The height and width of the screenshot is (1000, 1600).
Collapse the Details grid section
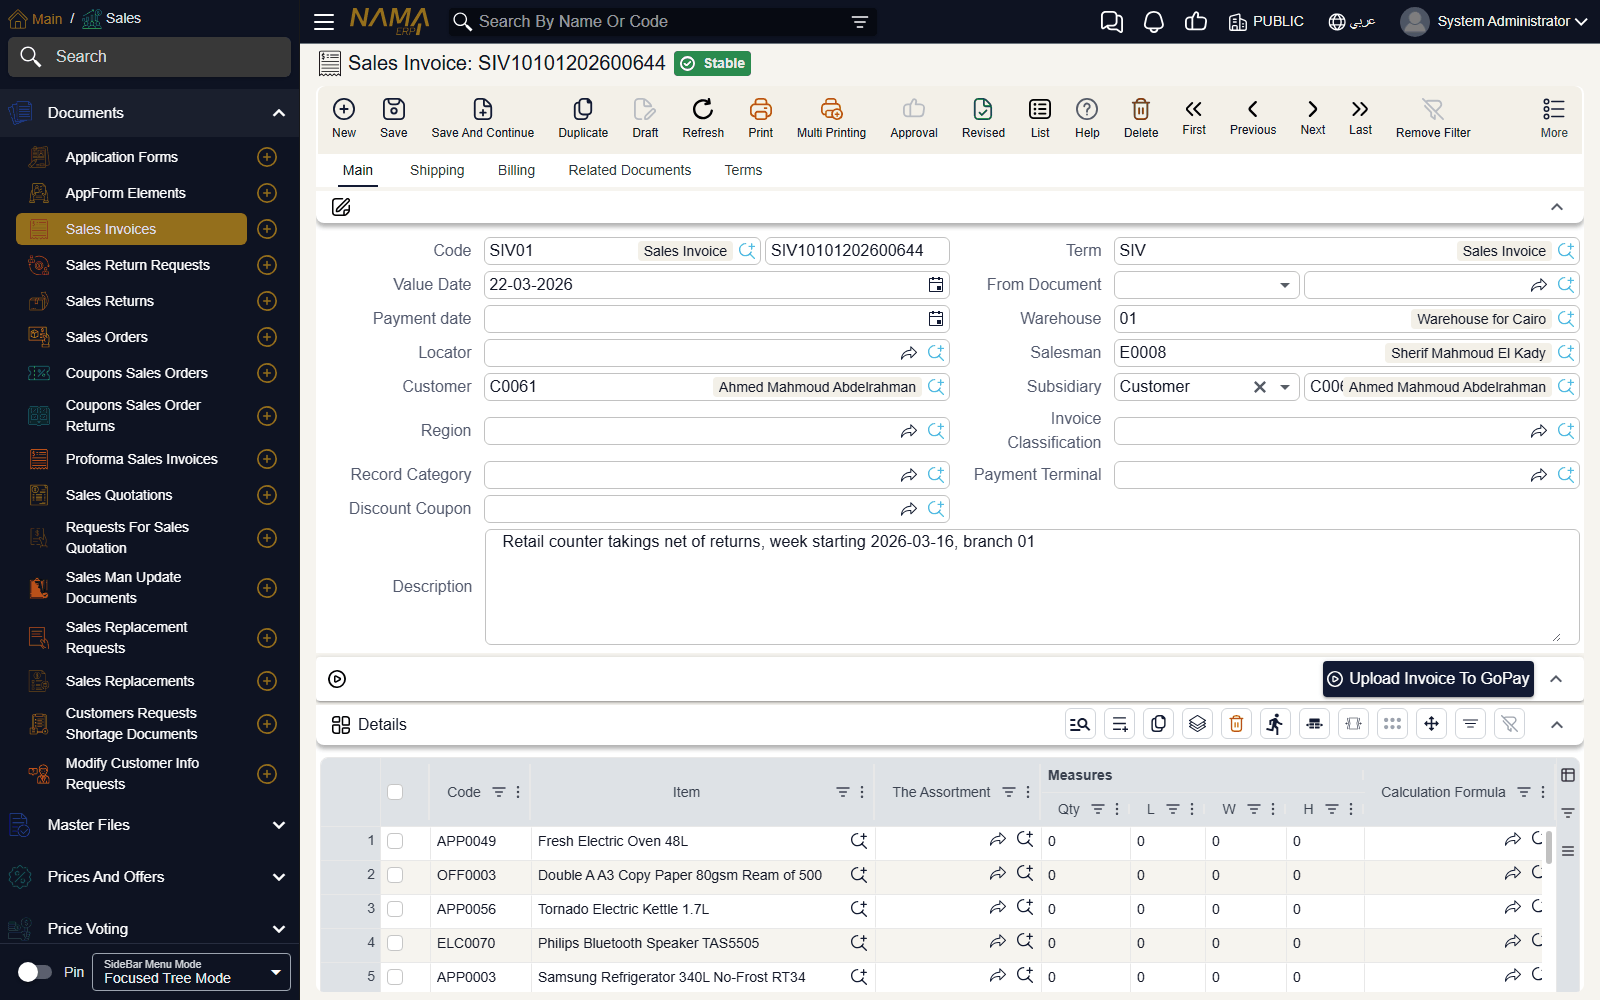point(1557,725)
